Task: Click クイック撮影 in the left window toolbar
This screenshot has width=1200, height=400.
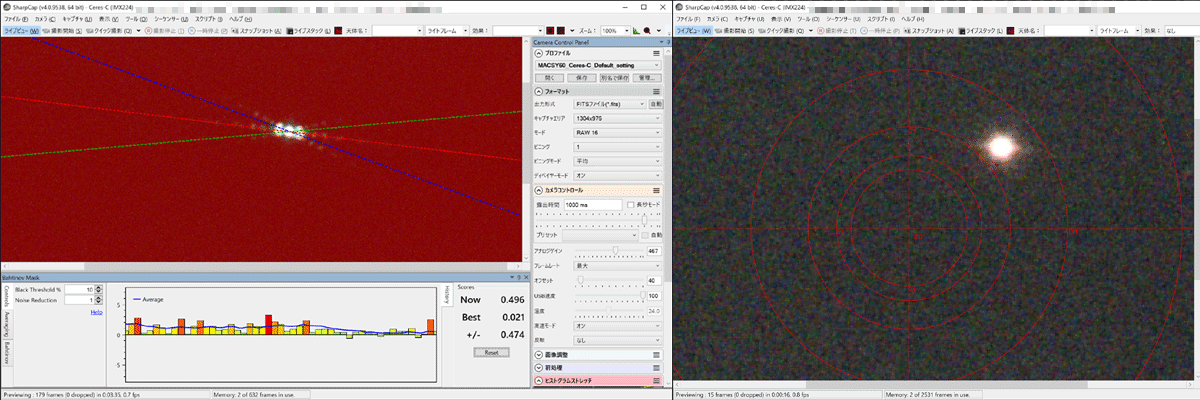Action: (110, 31)
